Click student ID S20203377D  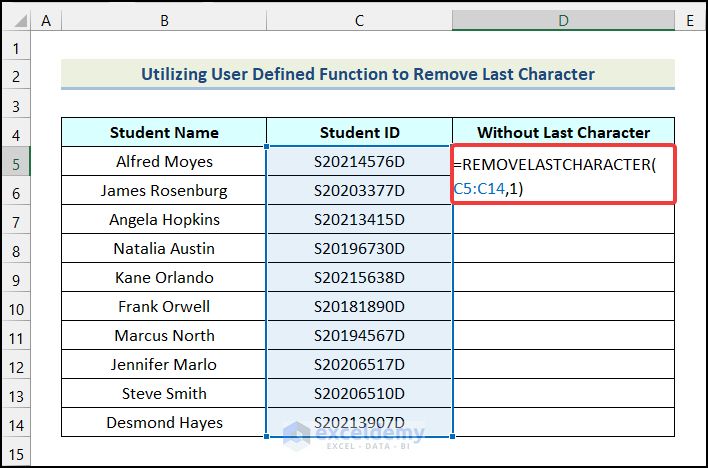point(359,190)
